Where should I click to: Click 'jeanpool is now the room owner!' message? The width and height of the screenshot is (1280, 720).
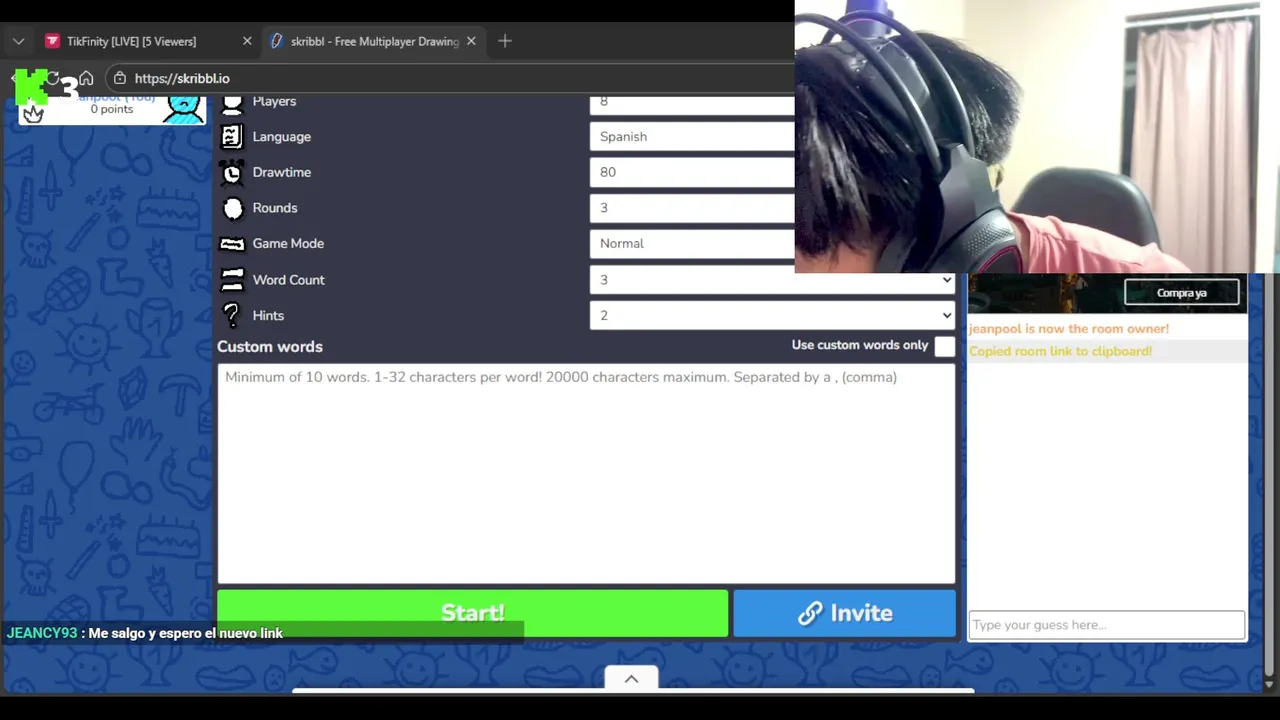[1069, 328]
